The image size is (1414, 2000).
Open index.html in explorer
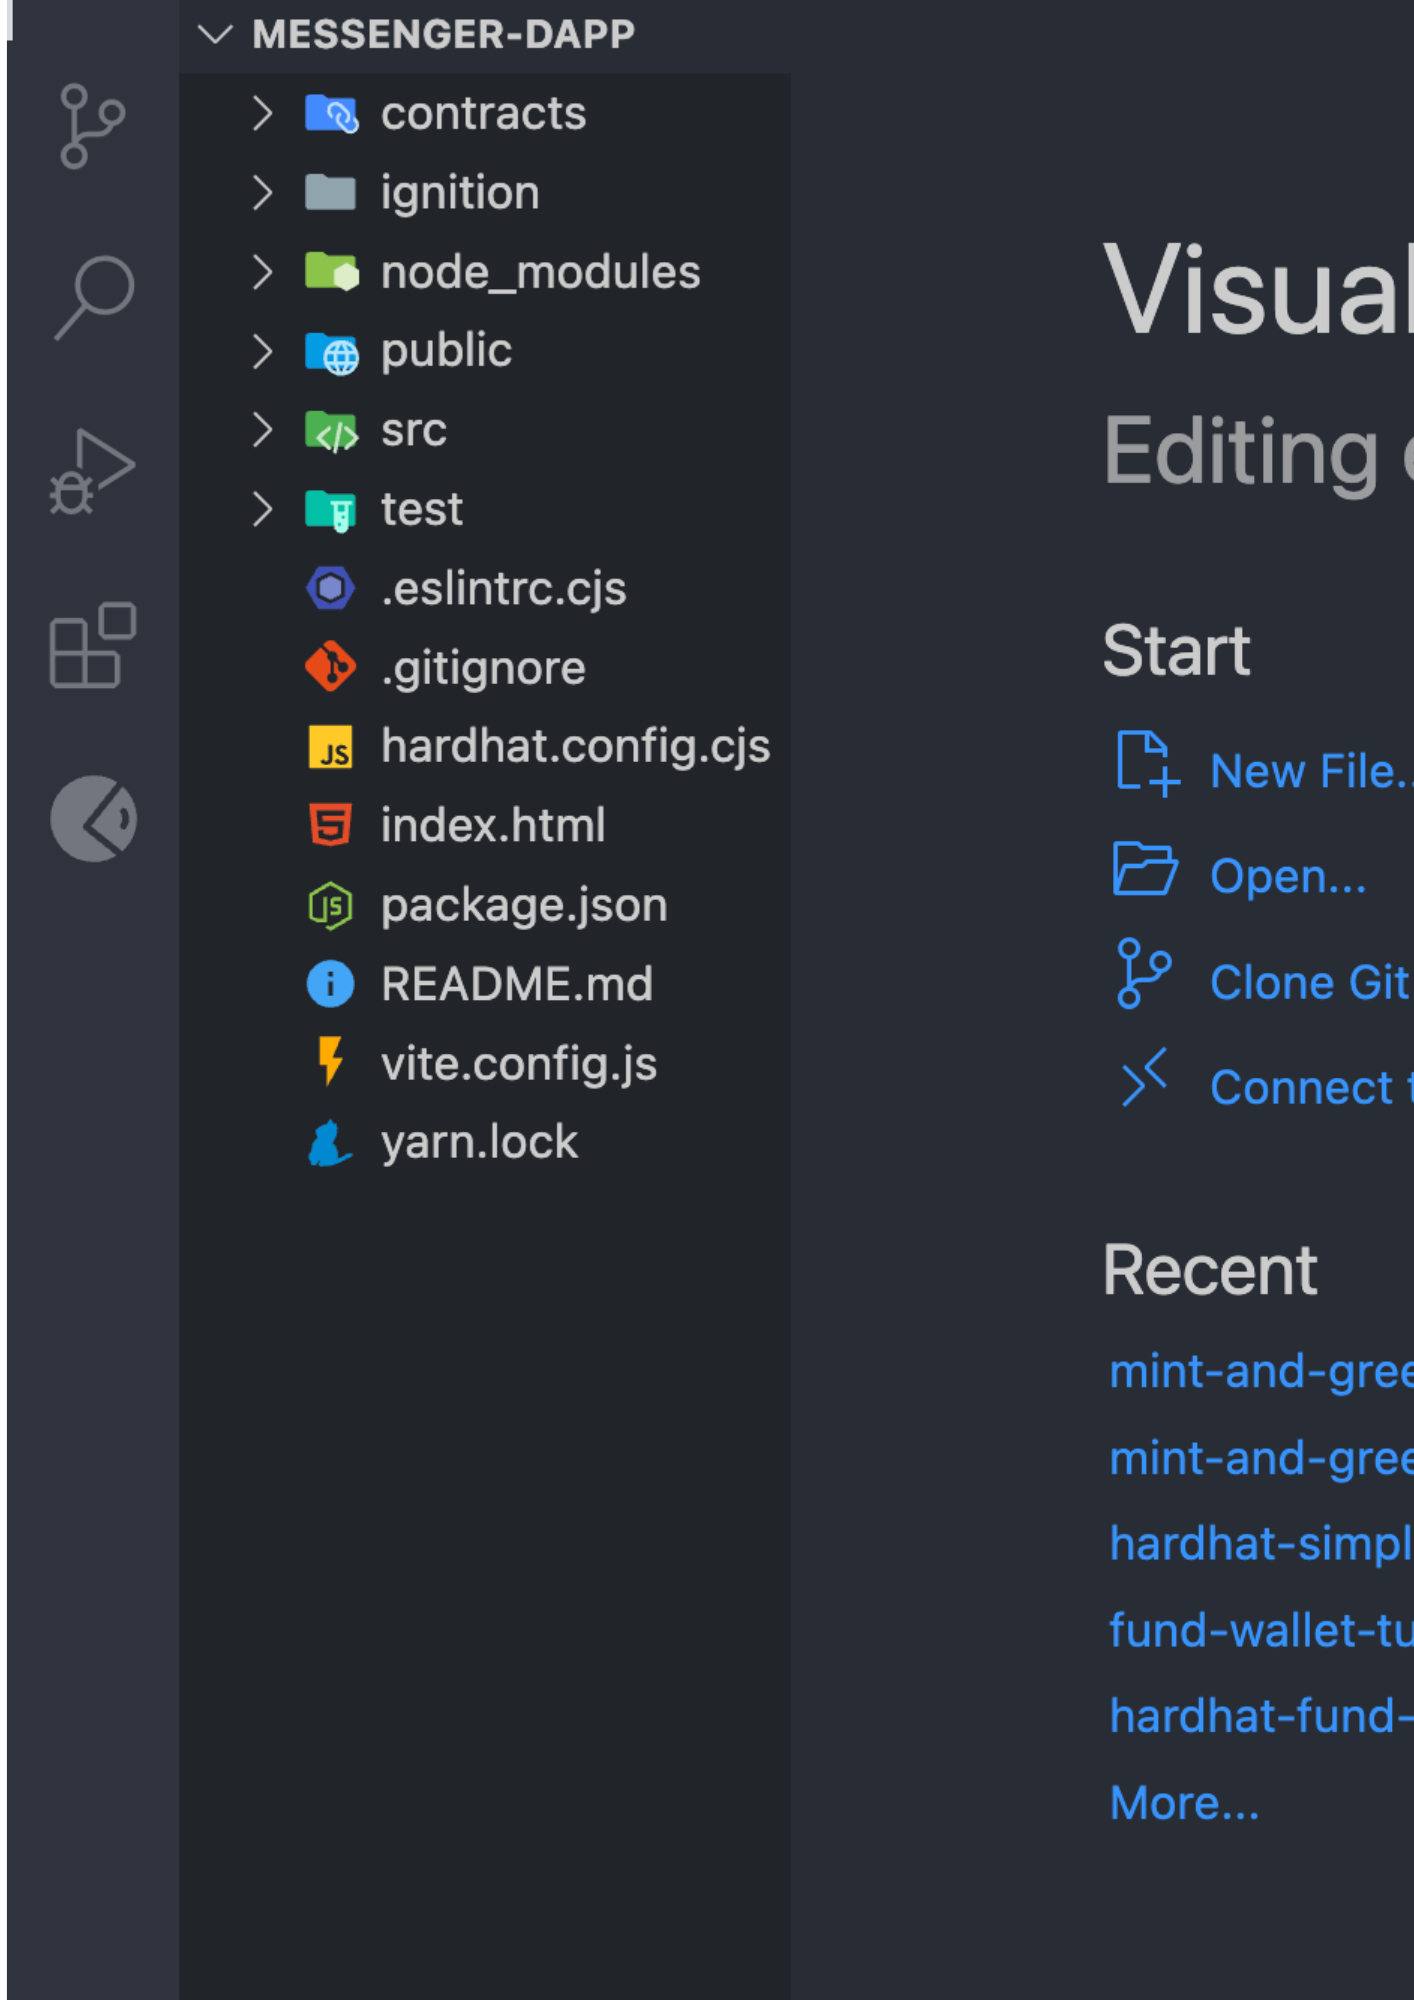click(x=493, y=826)
